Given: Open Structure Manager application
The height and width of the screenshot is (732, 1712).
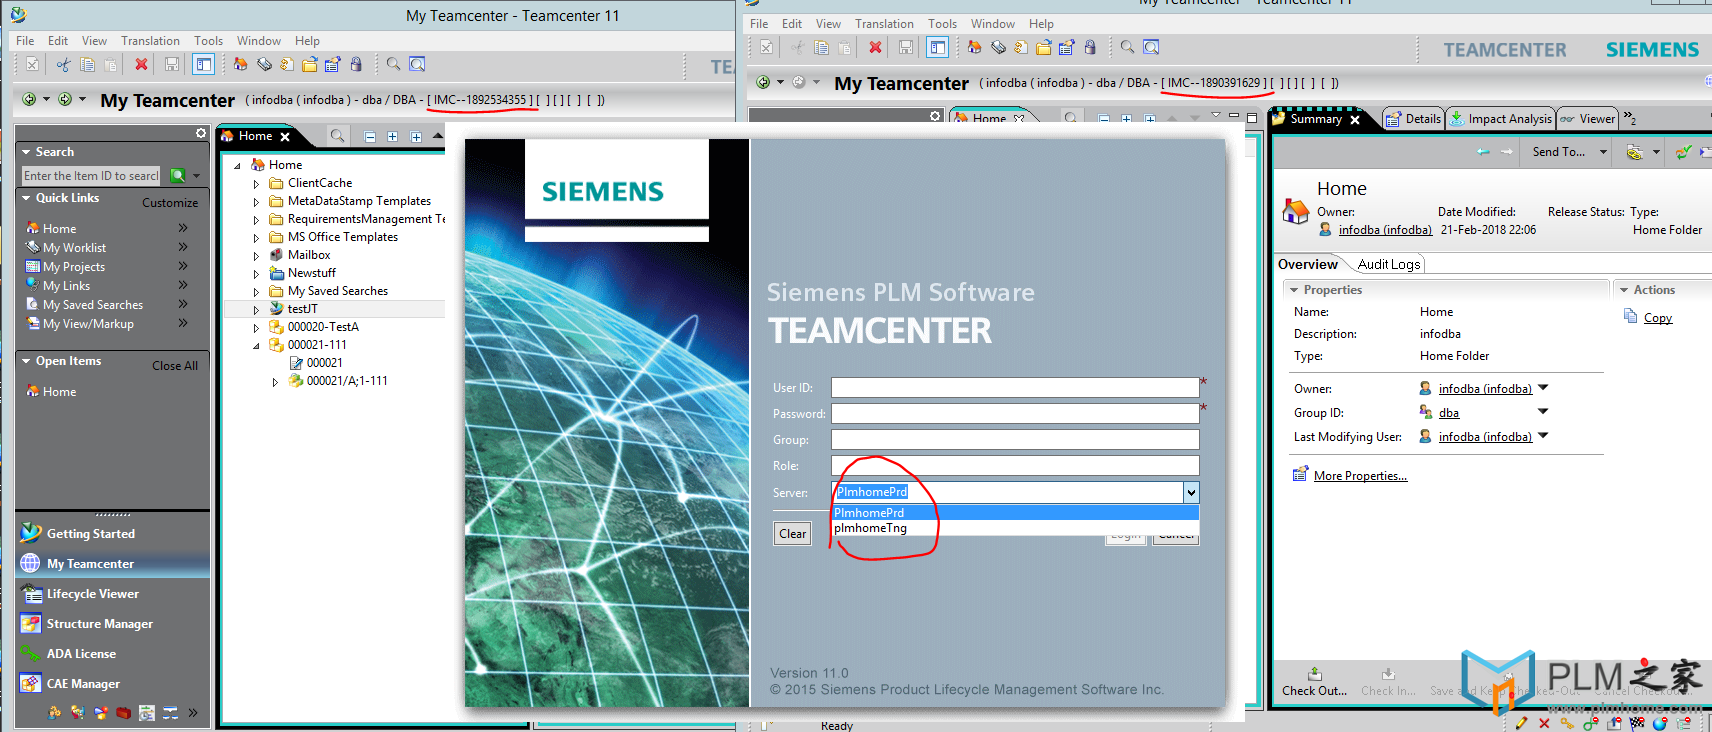Looking at the screenshot, I should [x=100, y=624].
